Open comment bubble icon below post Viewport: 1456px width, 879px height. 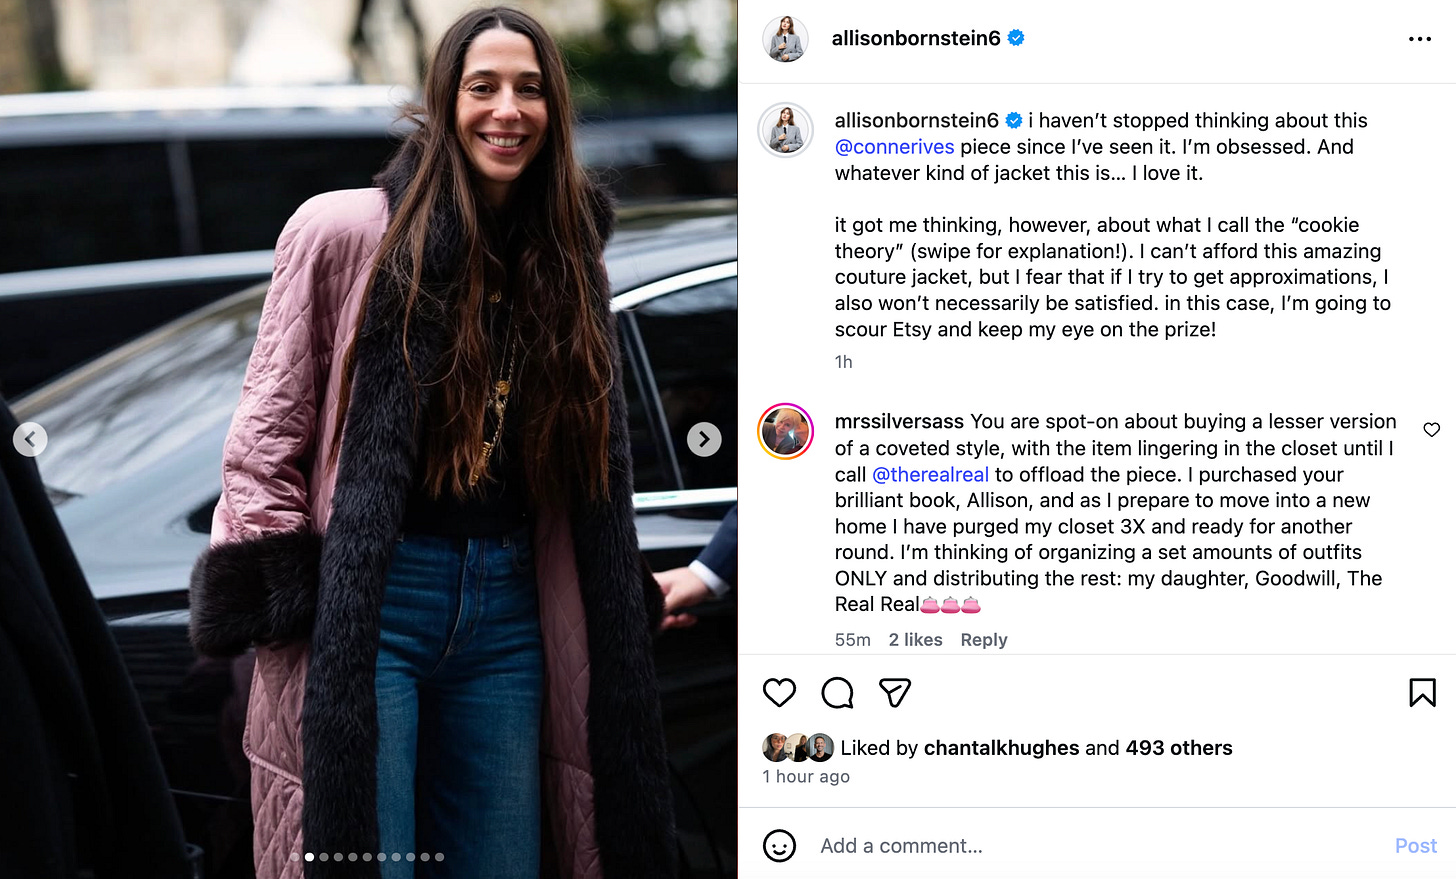pos(837,692)
